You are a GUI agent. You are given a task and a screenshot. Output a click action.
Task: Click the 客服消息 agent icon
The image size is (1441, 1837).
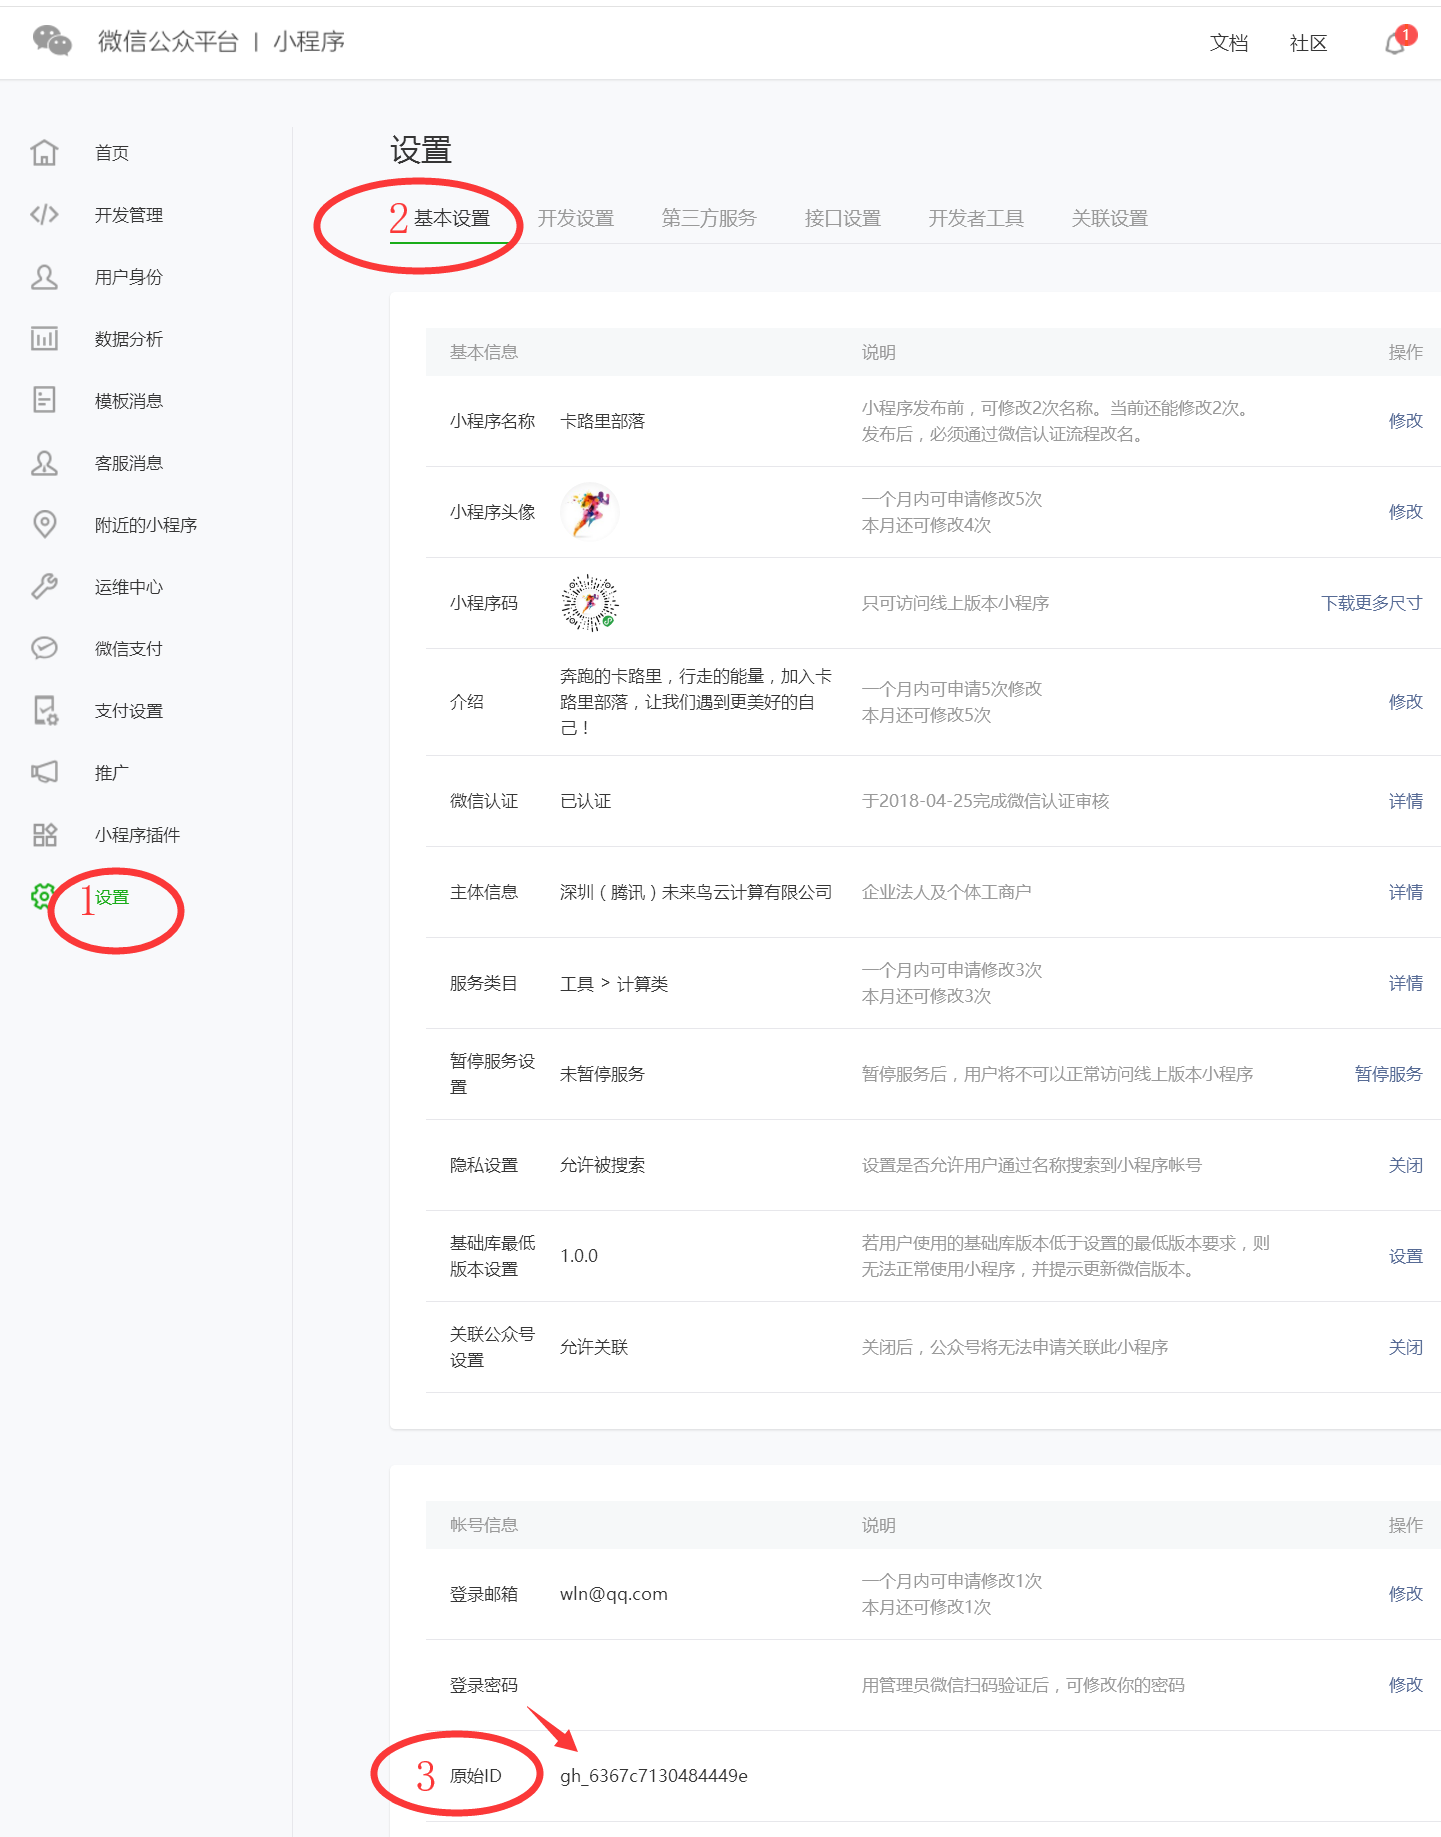pyautogui.click(x=44, y=463)
